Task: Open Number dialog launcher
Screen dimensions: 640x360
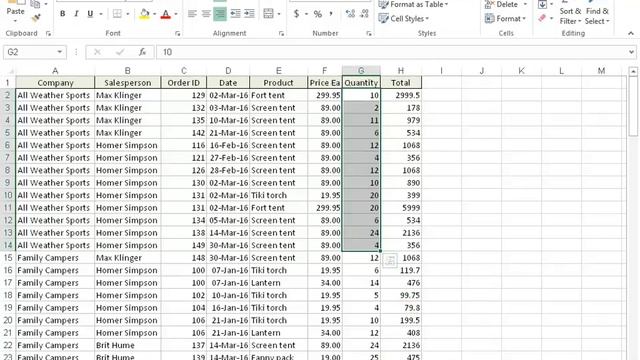Action: click(x=369, y=34)
